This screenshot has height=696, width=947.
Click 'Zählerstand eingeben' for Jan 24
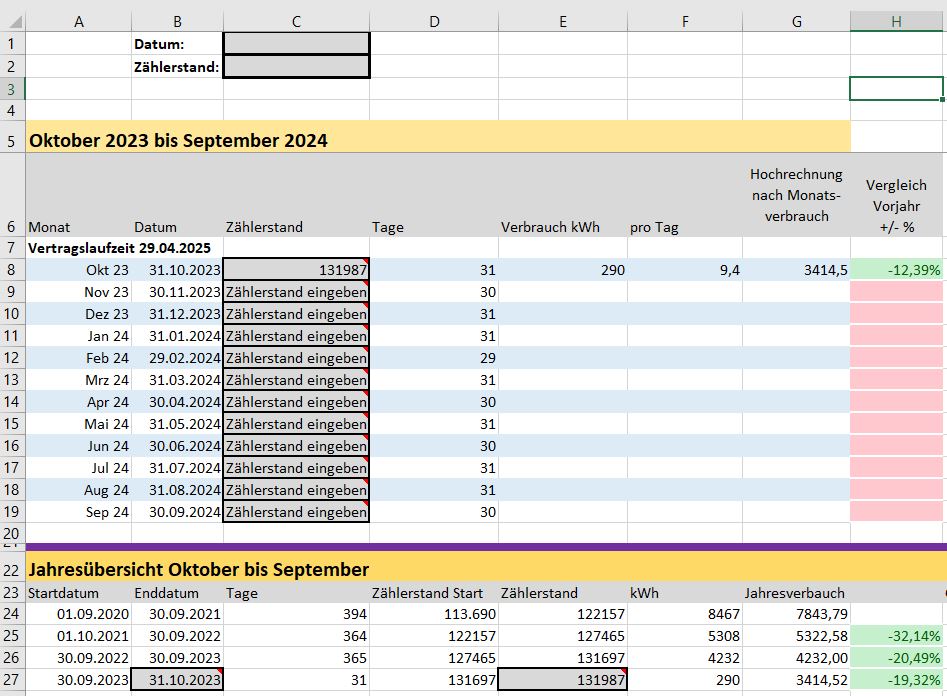tap(297, 336)
